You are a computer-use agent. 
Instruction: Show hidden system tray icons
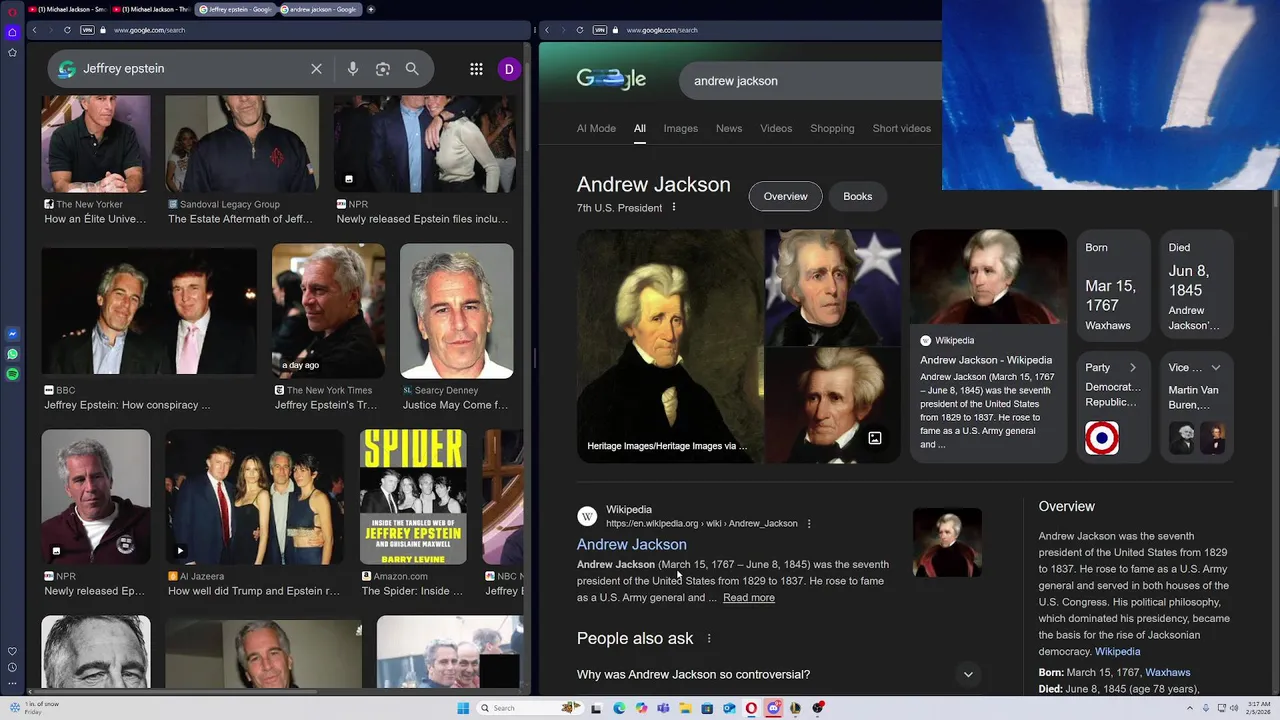pos(1192,708)
